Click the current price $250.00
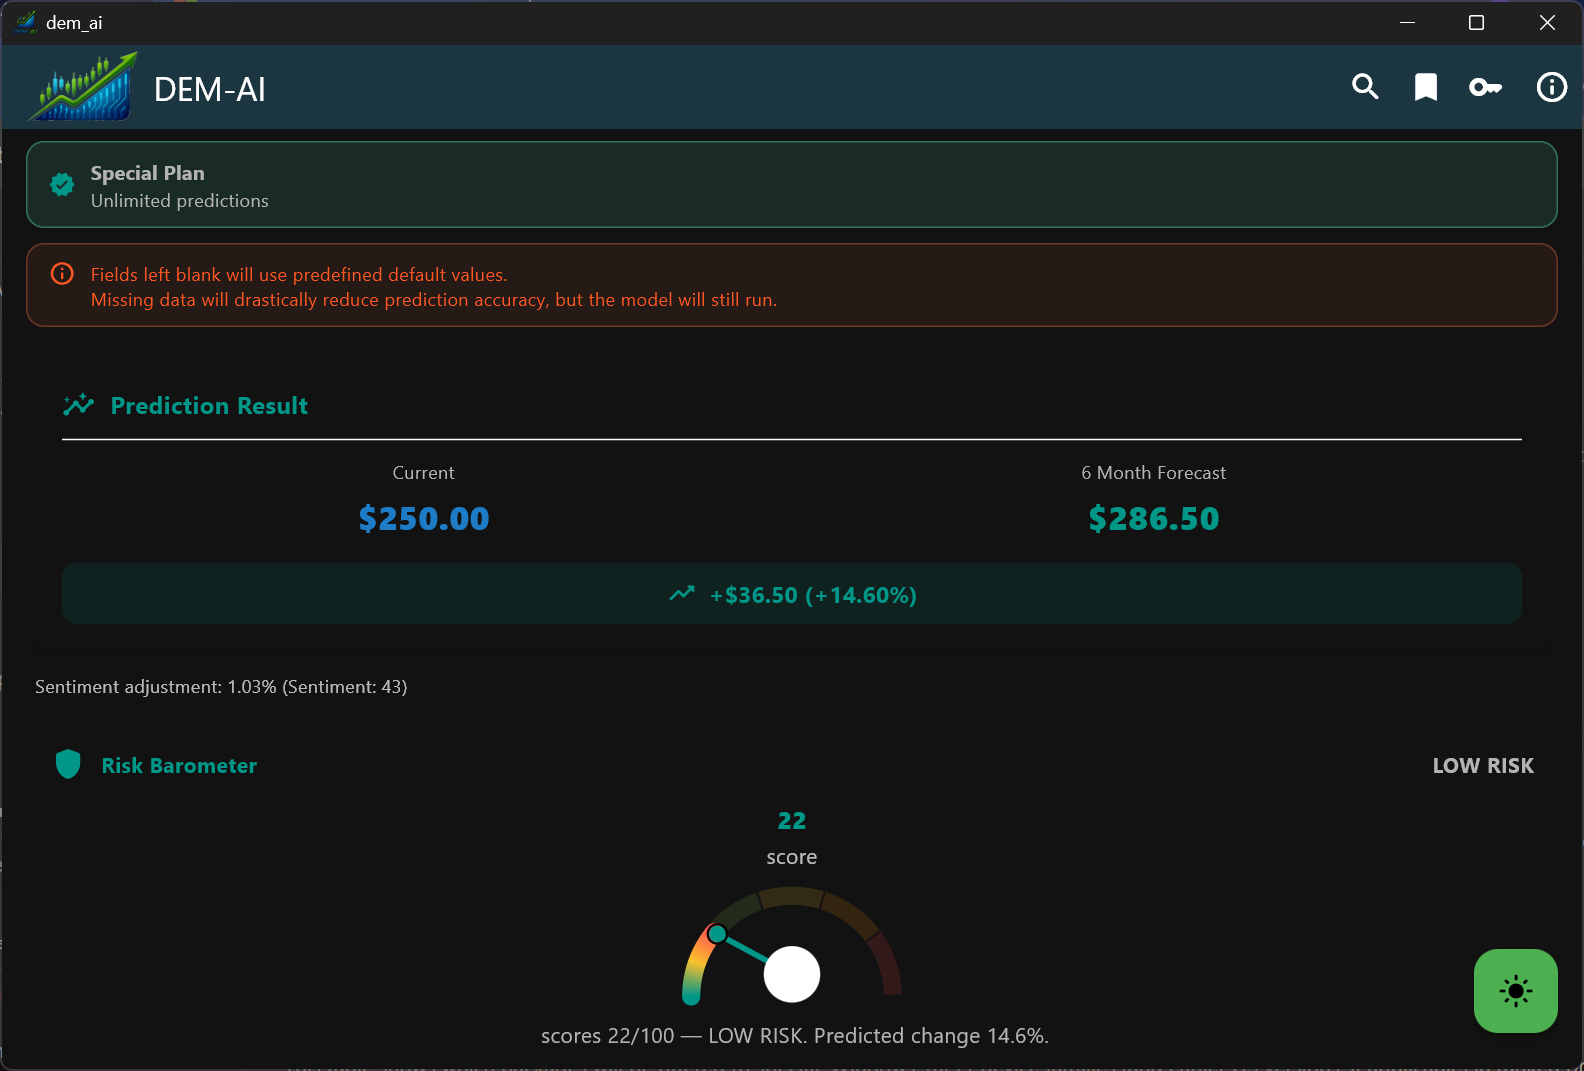 [x=424, y=518]
